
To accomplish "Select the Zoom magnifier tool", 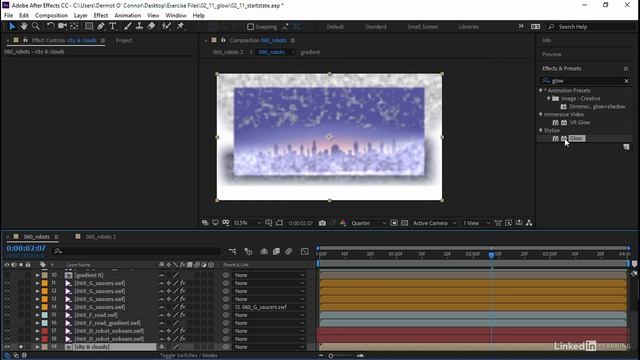I will pos(36,27).
